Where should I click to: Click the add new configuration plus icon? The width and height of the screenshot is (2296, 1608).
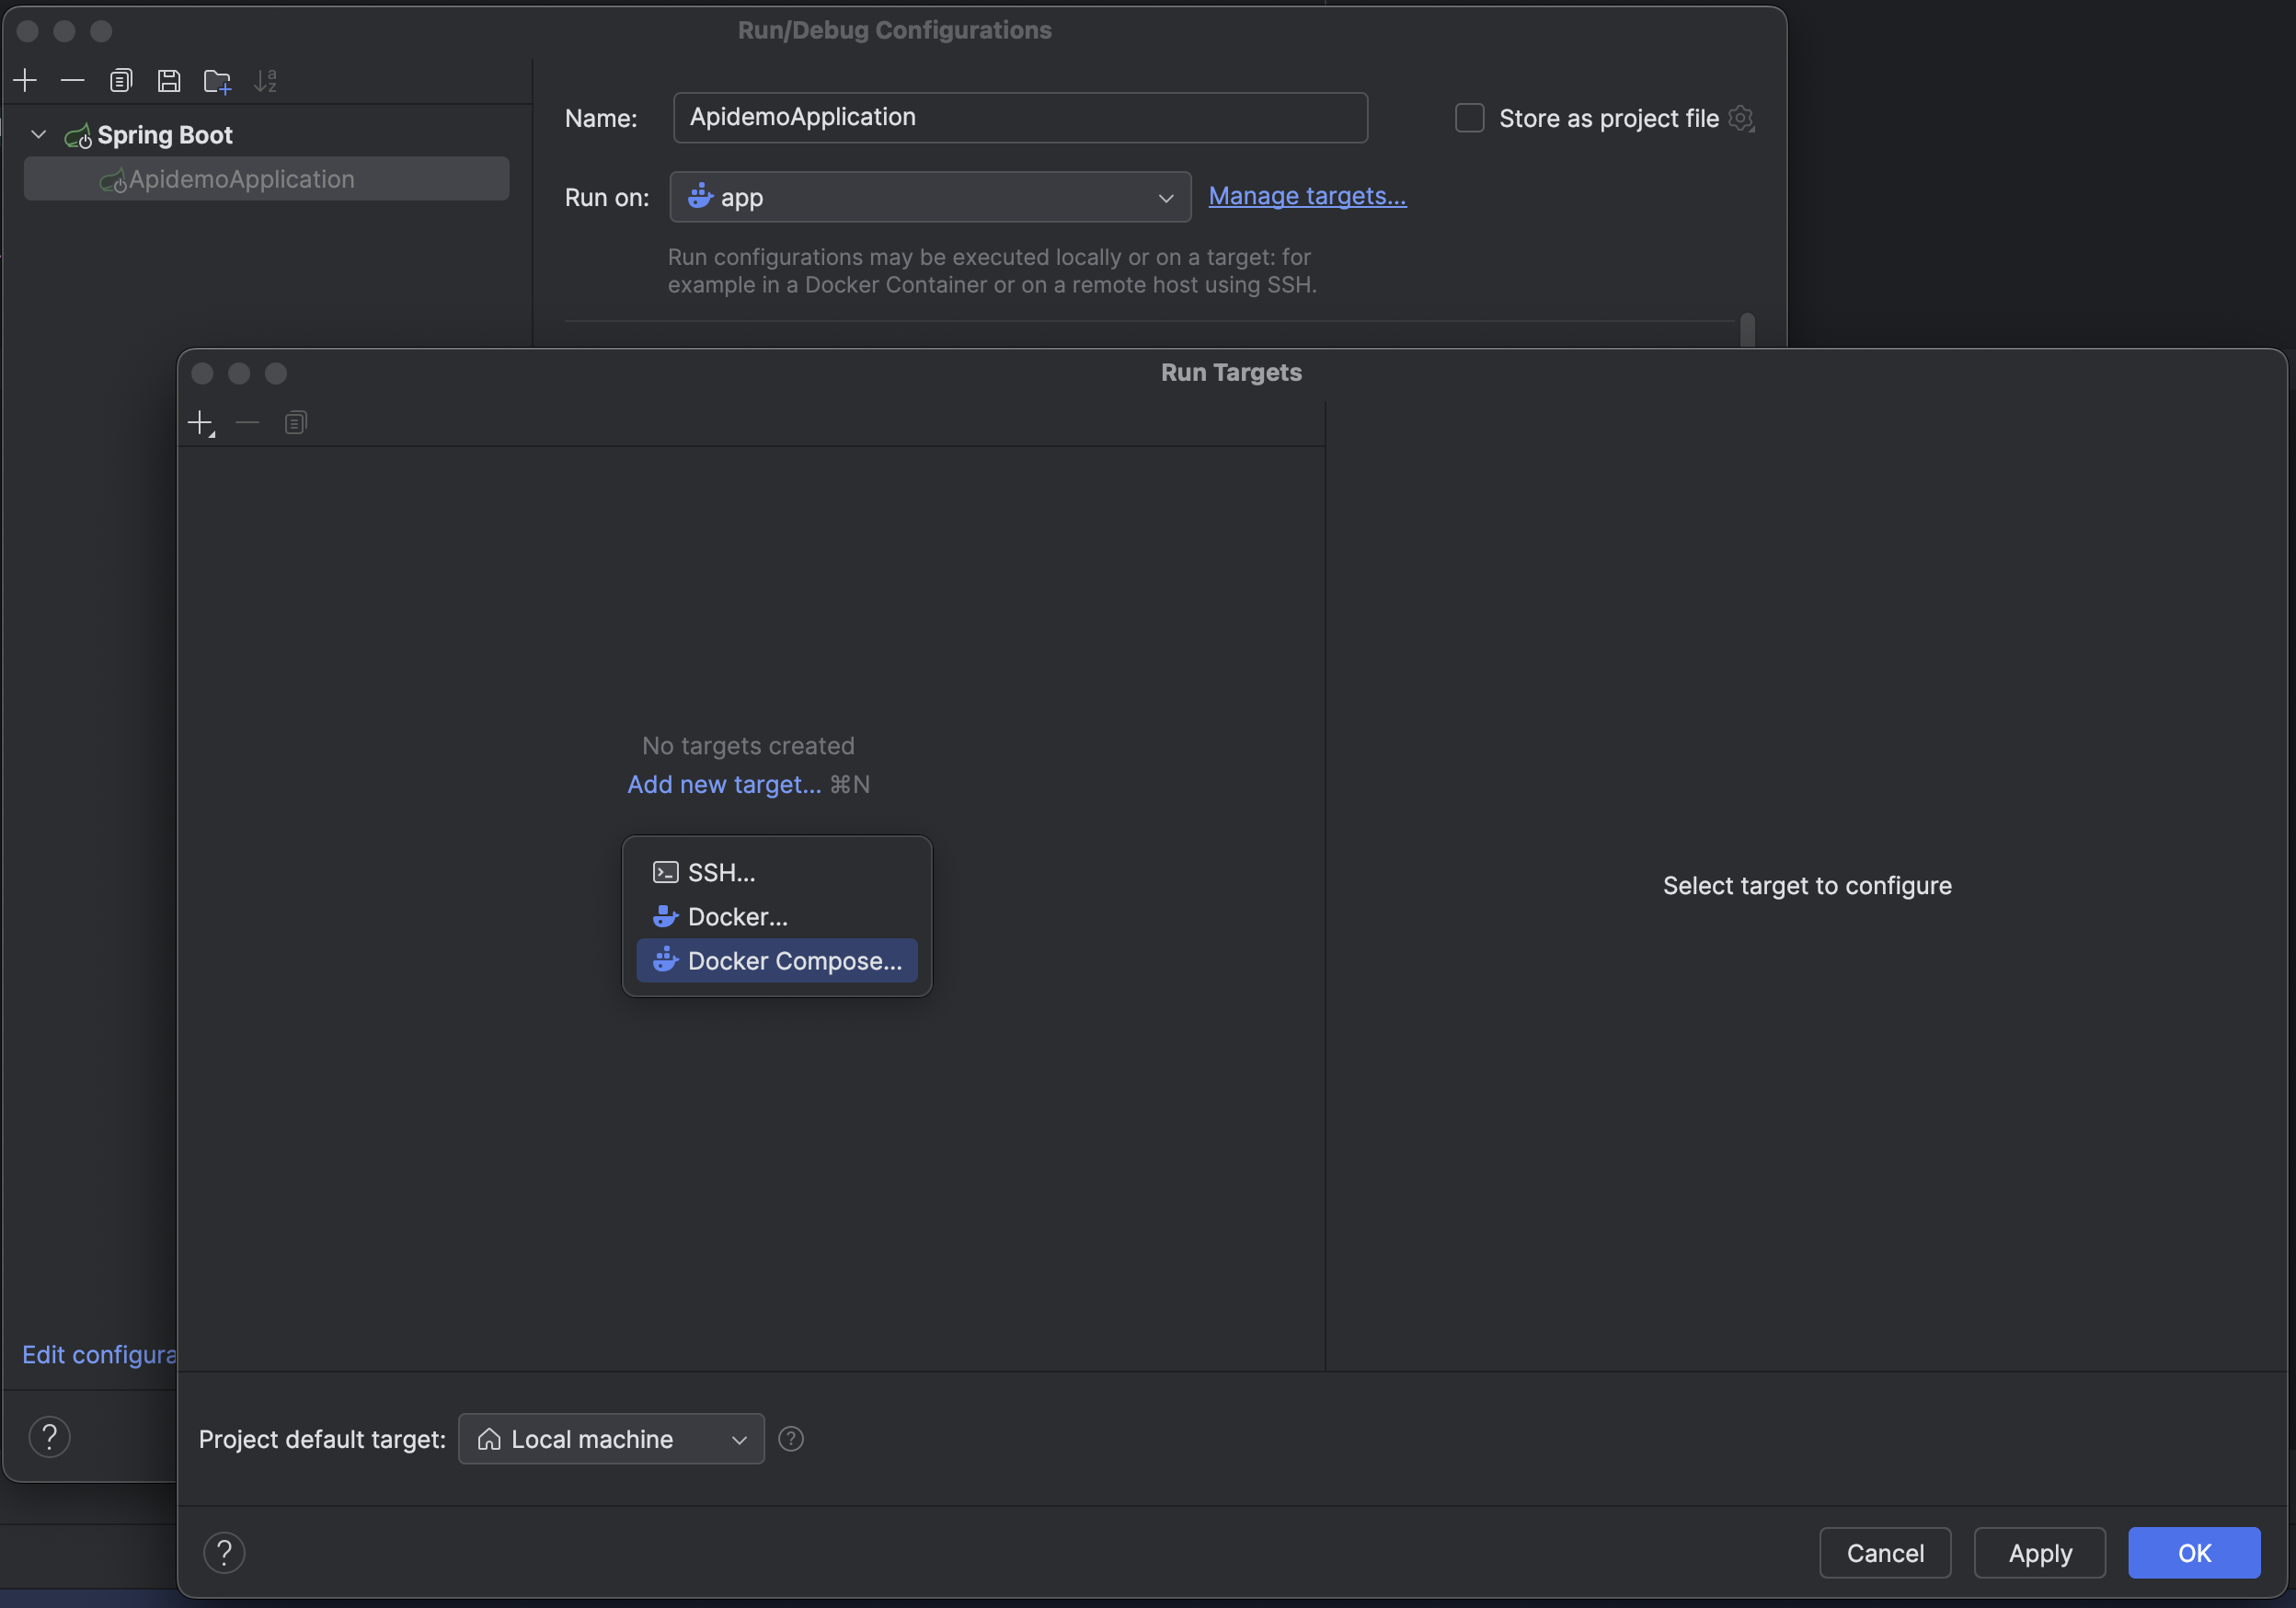tap(26, 80)
